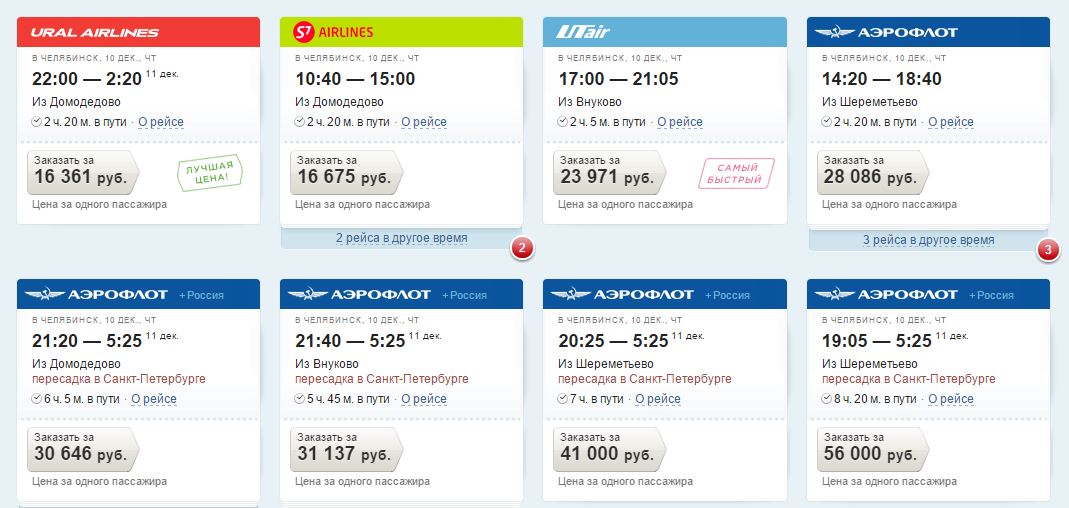Click the red badge with number 3
The image size is (1069, 508).
pos(1048,250)
